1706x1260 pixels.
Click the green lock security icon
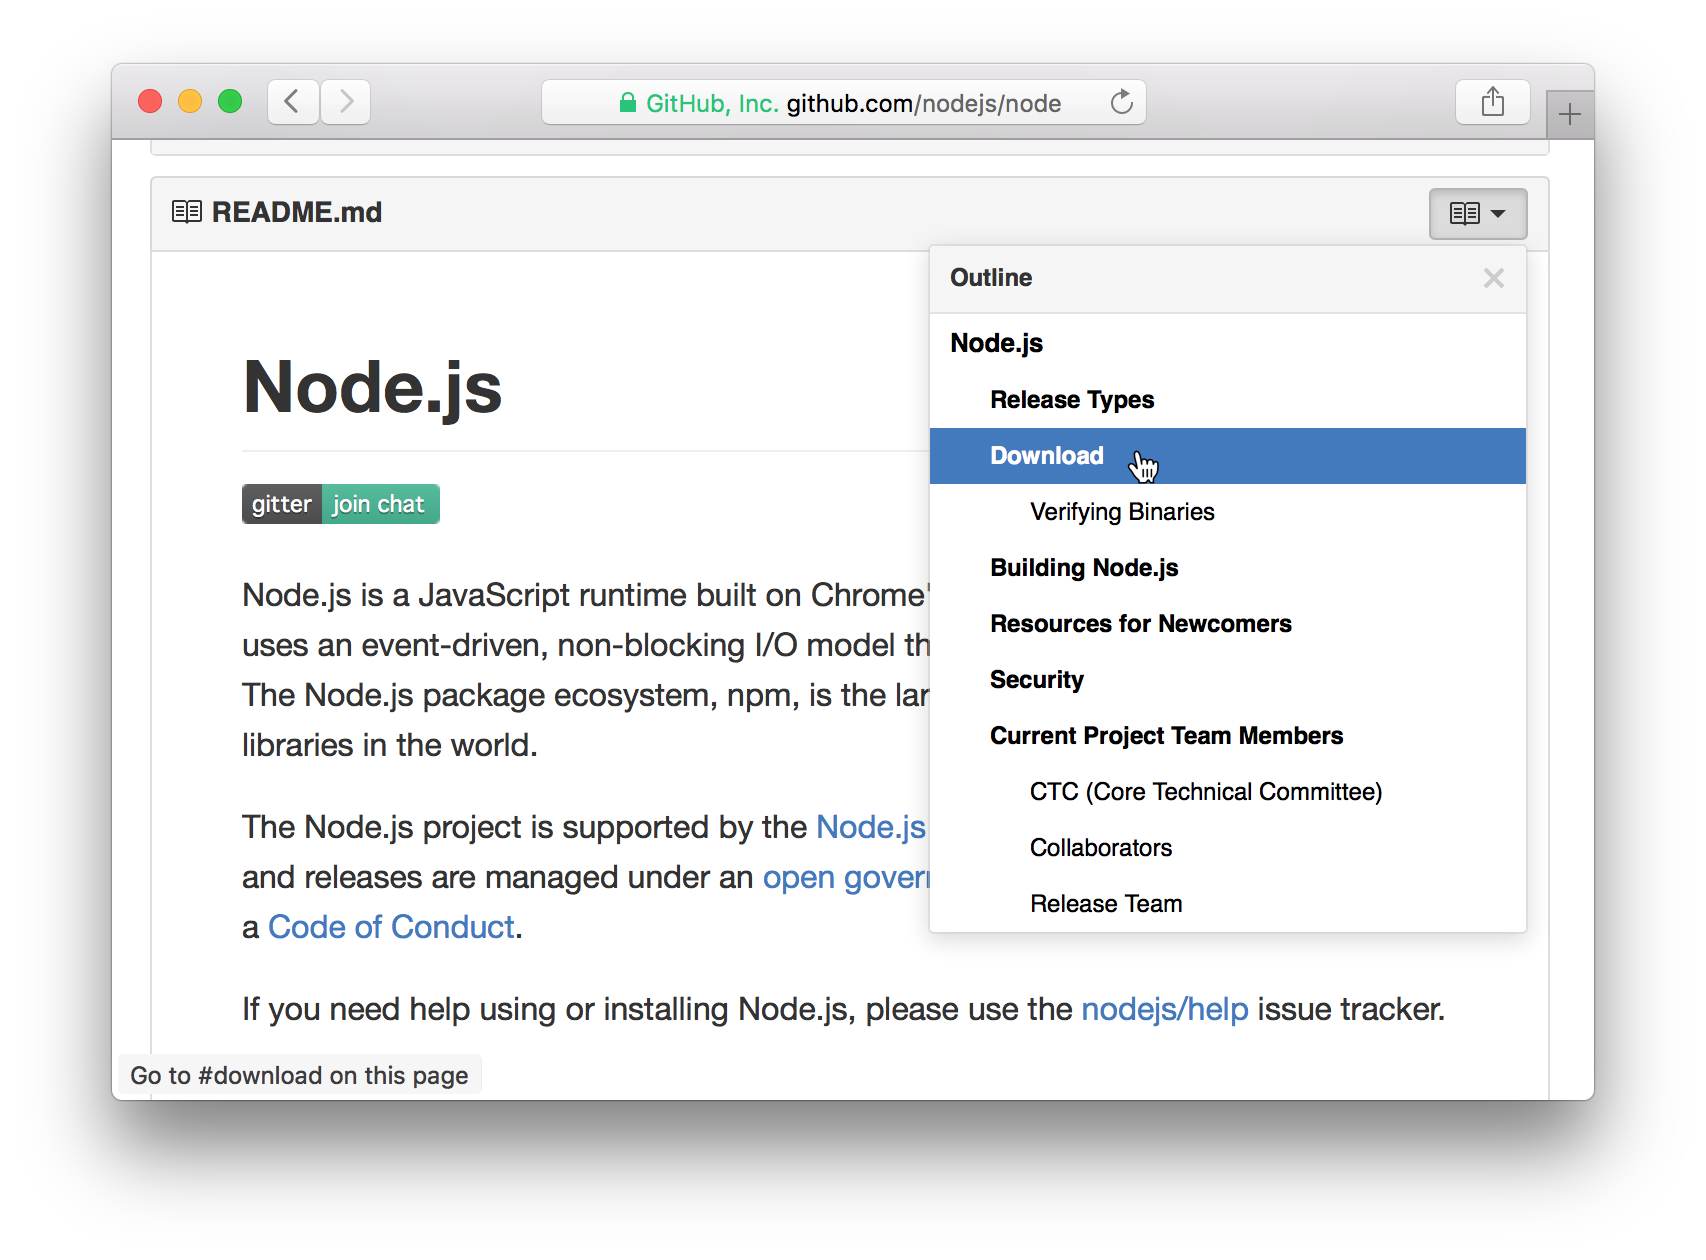(628, 102)
